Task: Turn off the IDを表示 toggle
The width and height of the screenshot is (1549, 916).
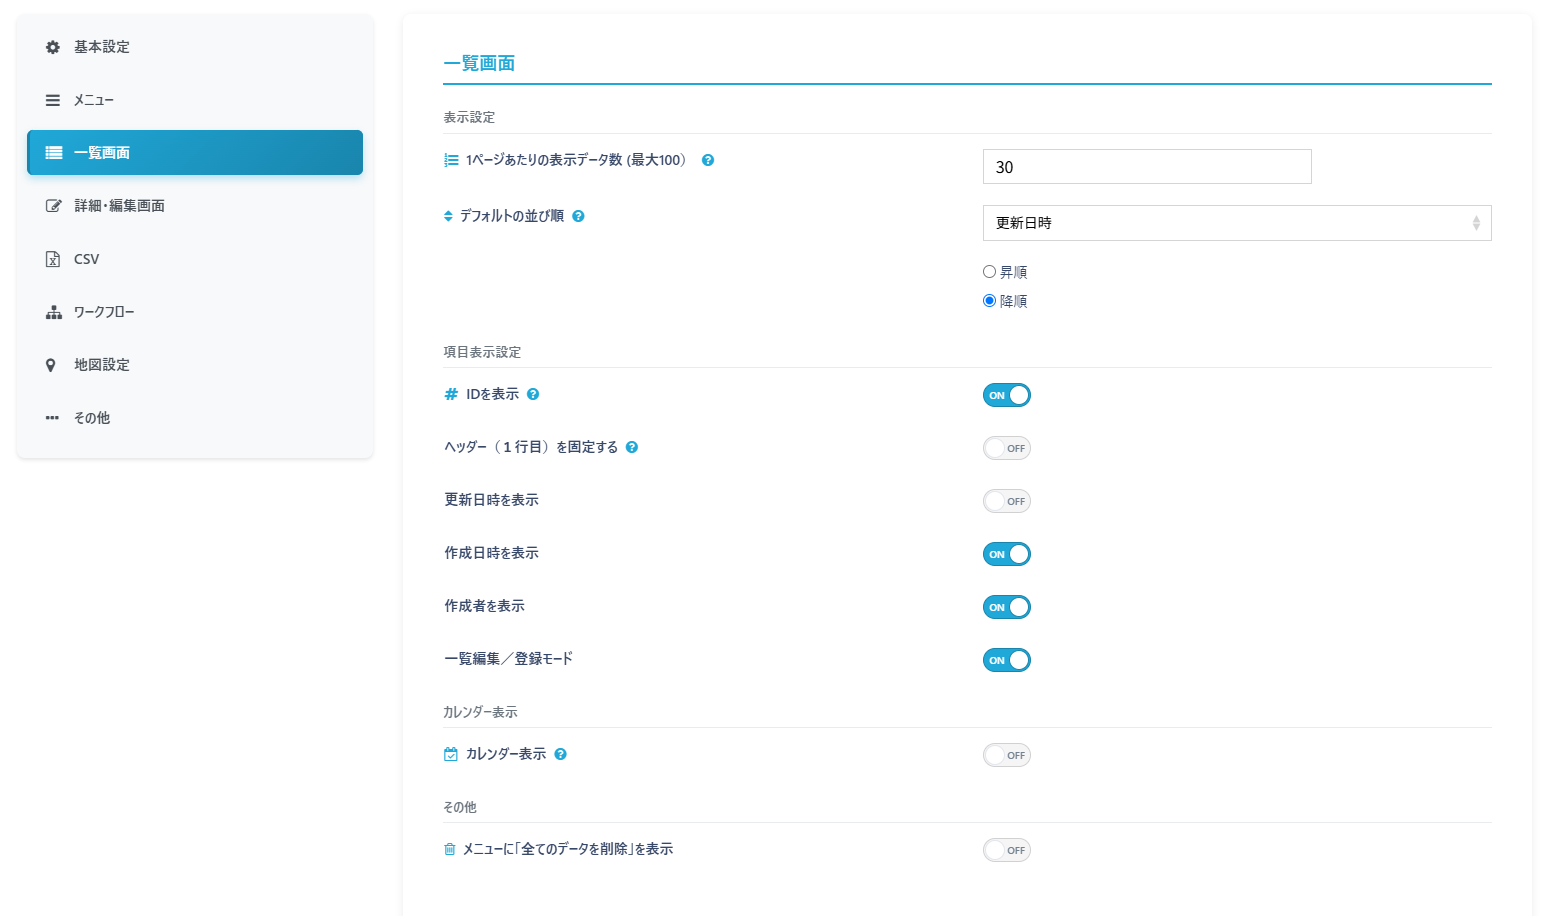Action: [1006, 395]
